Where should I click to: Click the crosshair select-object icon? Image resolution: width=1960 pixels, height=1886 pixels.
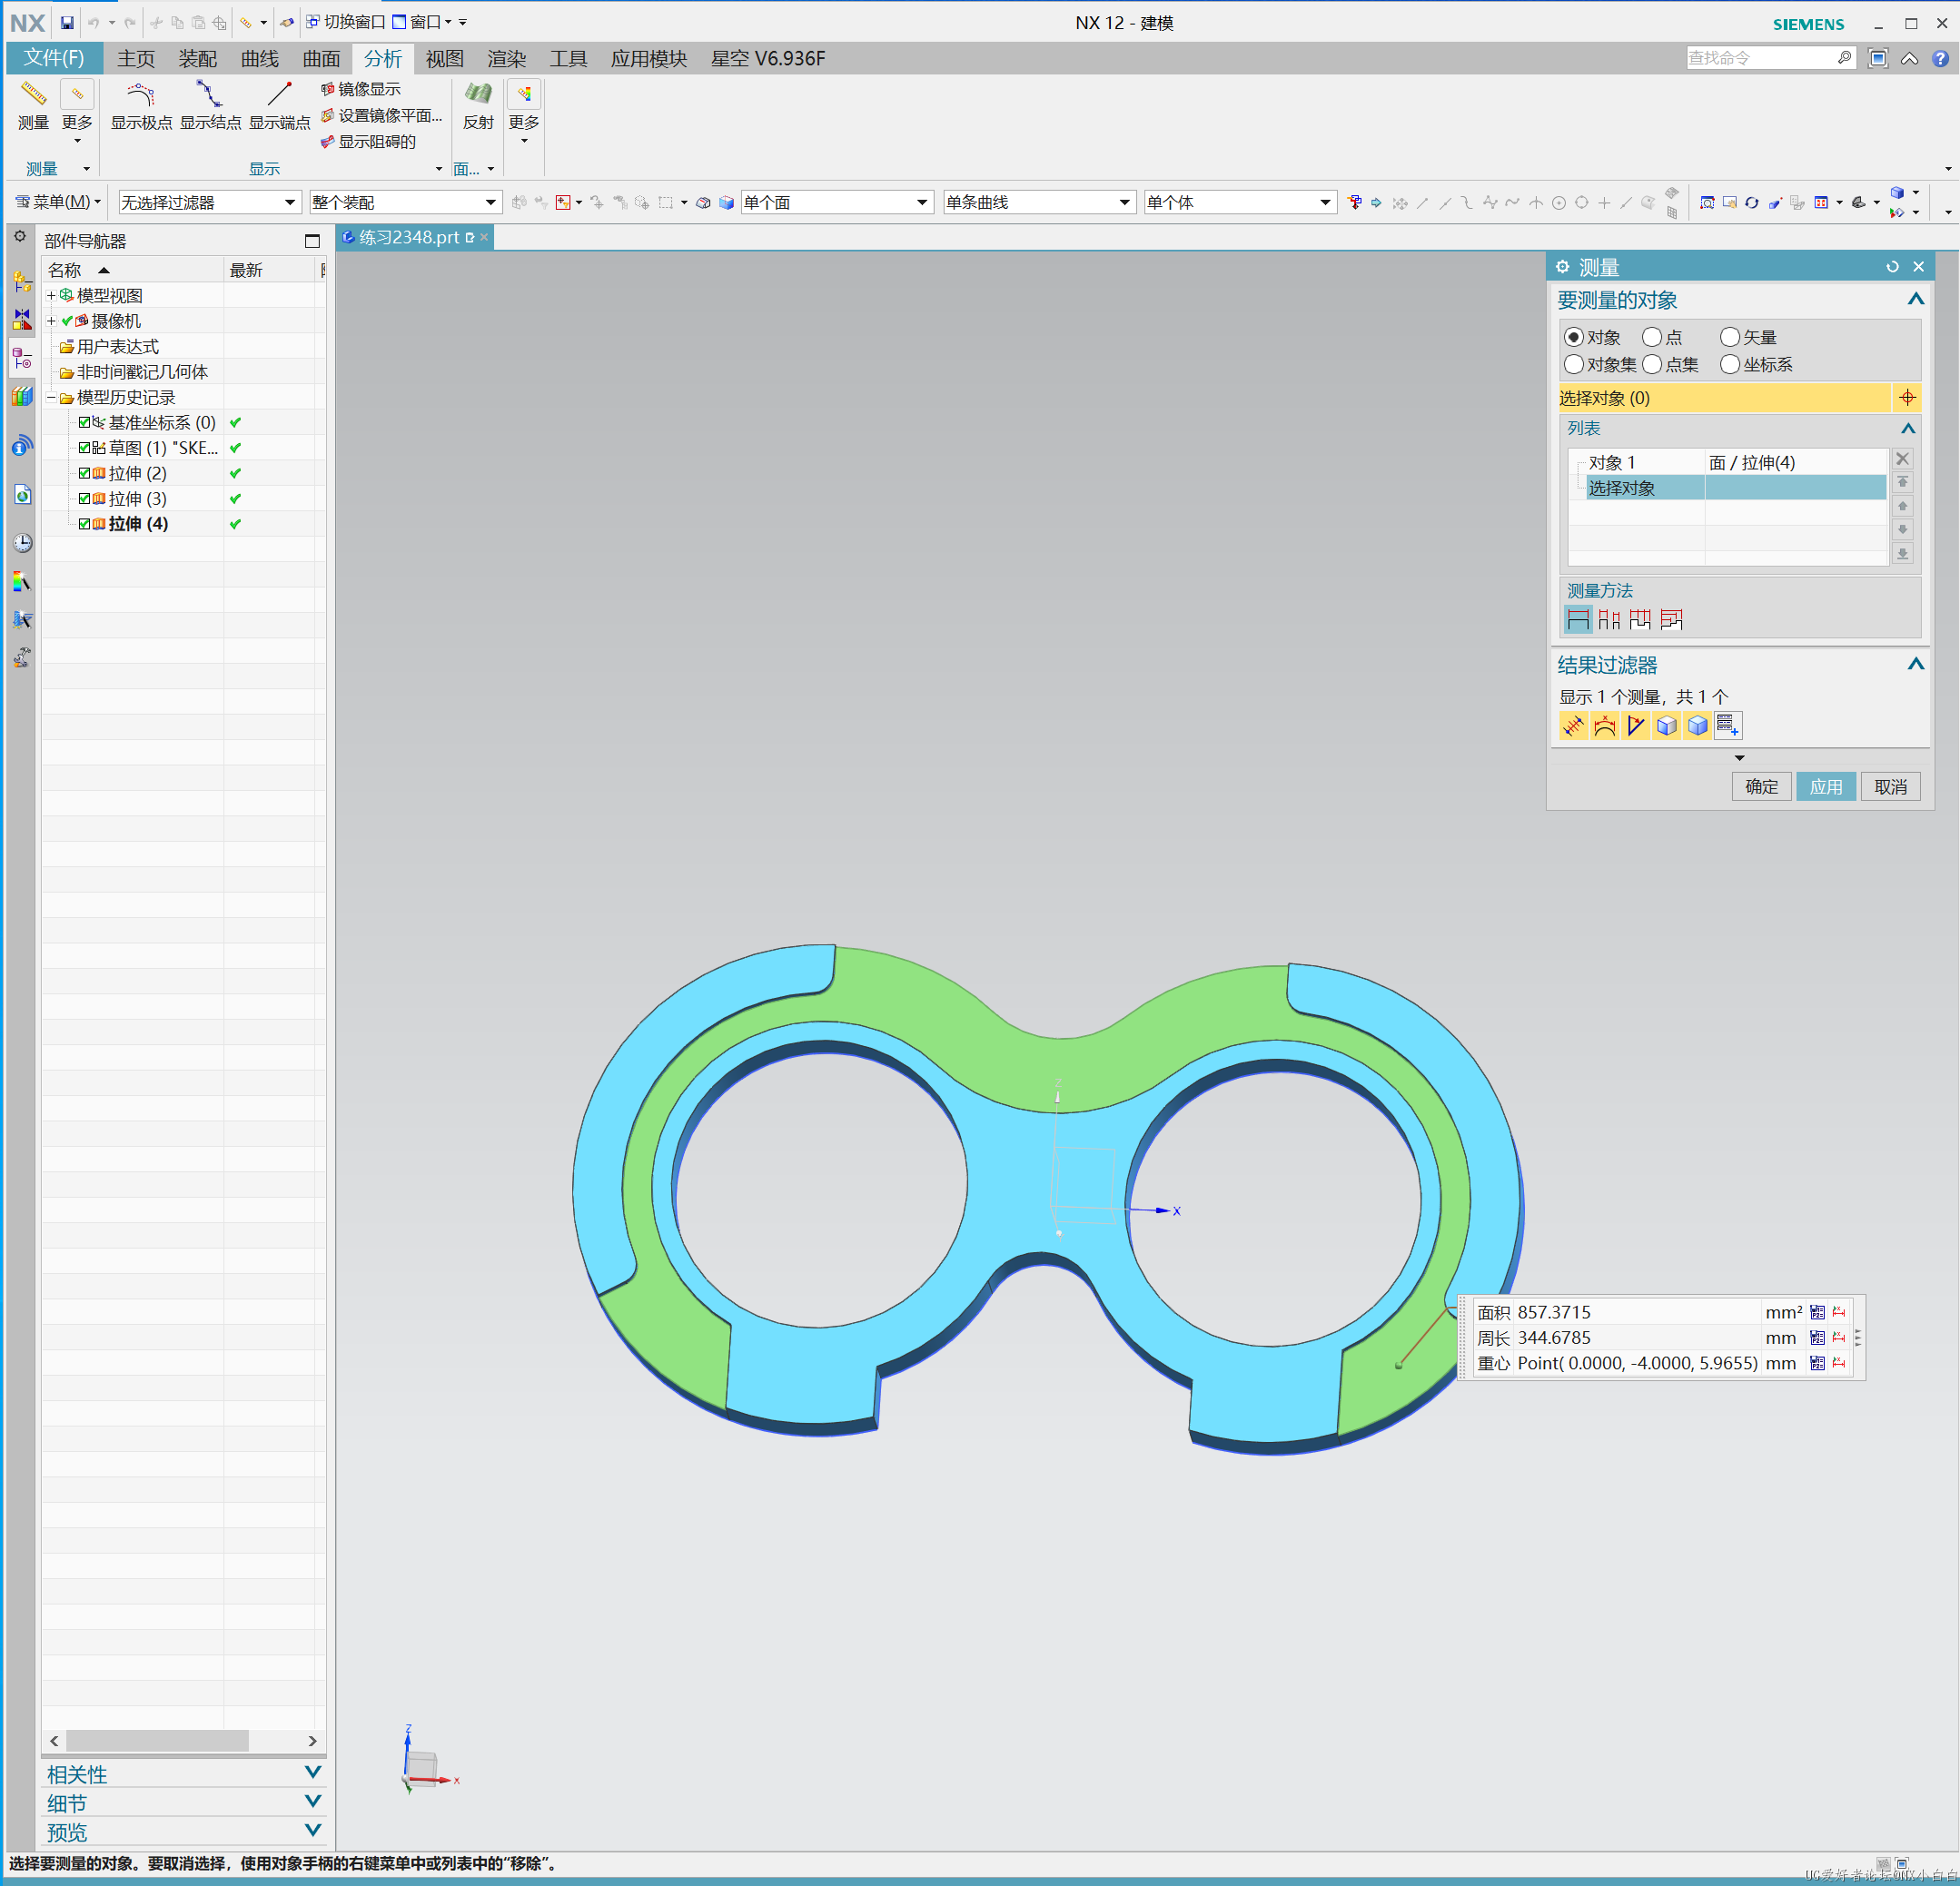pos(1907,398)
